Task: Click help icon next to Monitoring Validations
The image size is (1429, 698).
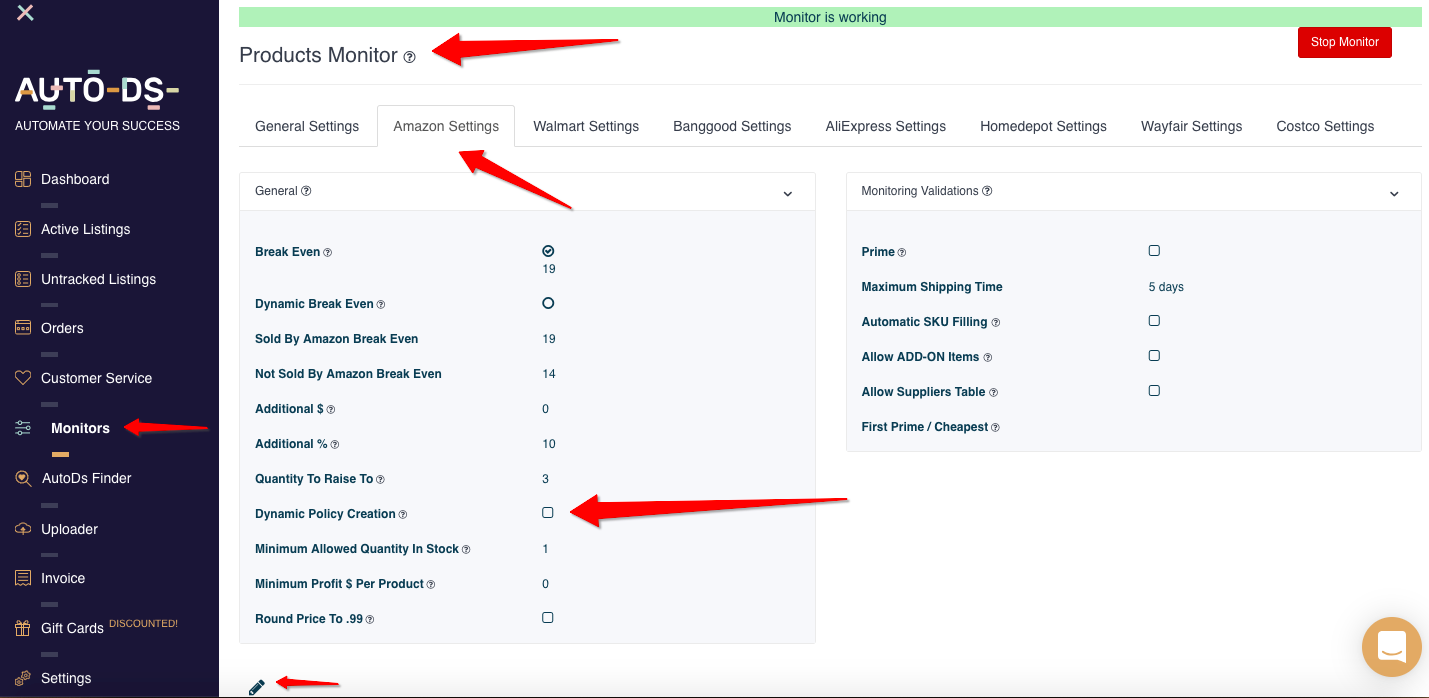Action: 987,191
